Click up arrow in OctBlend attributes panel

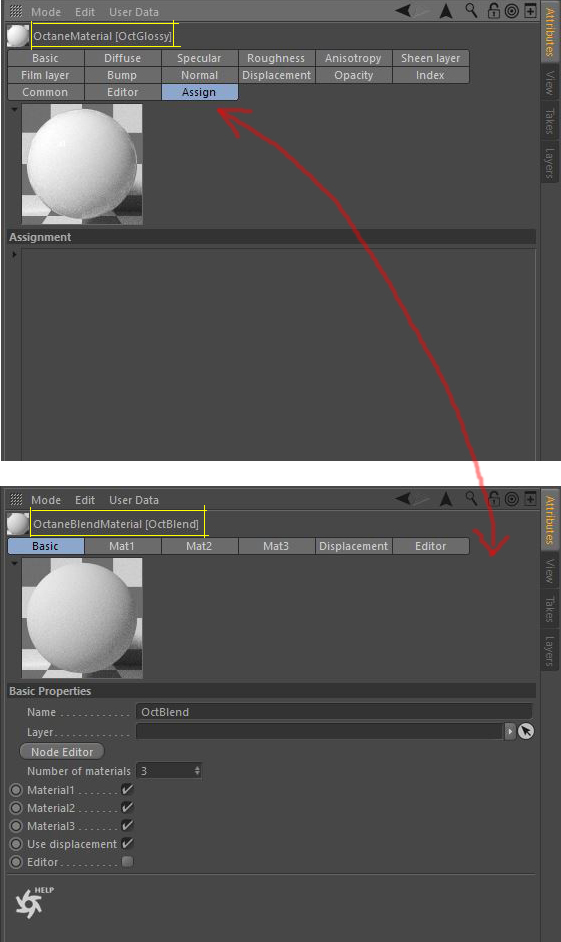[x=446, y=499]
